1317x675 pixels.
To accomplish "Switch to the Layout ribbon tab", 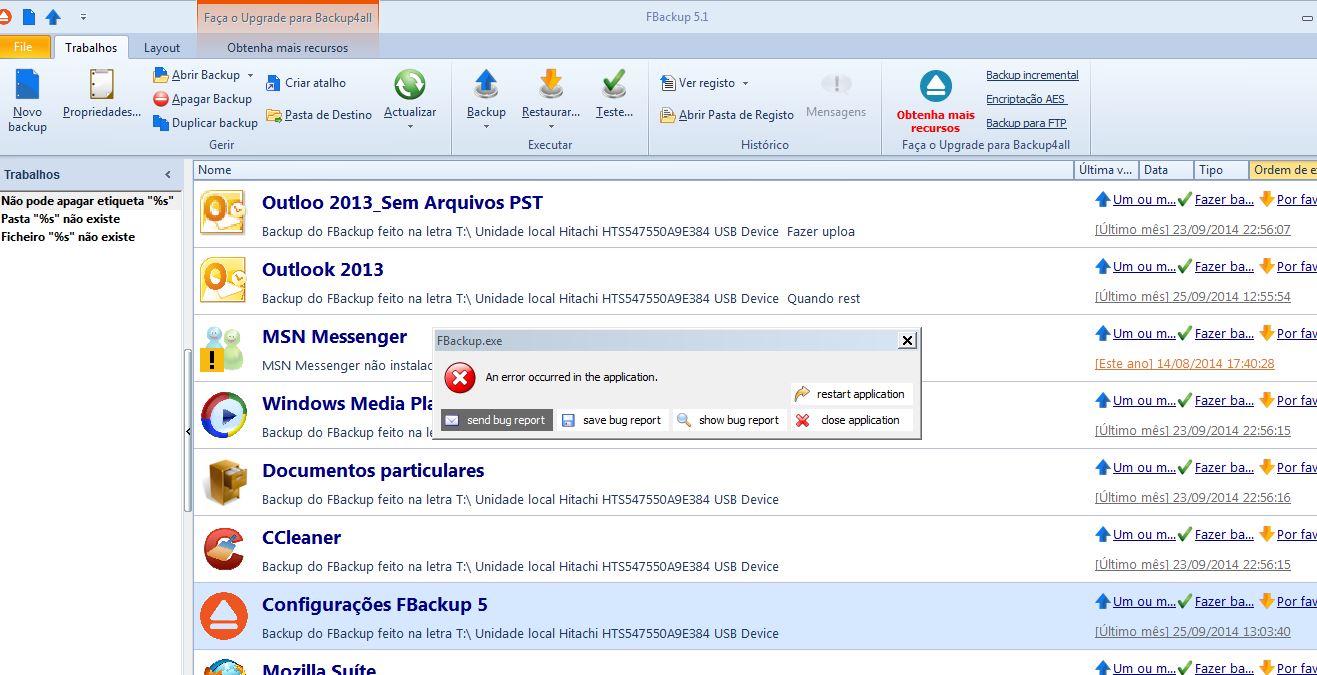I will coord(162,47).
